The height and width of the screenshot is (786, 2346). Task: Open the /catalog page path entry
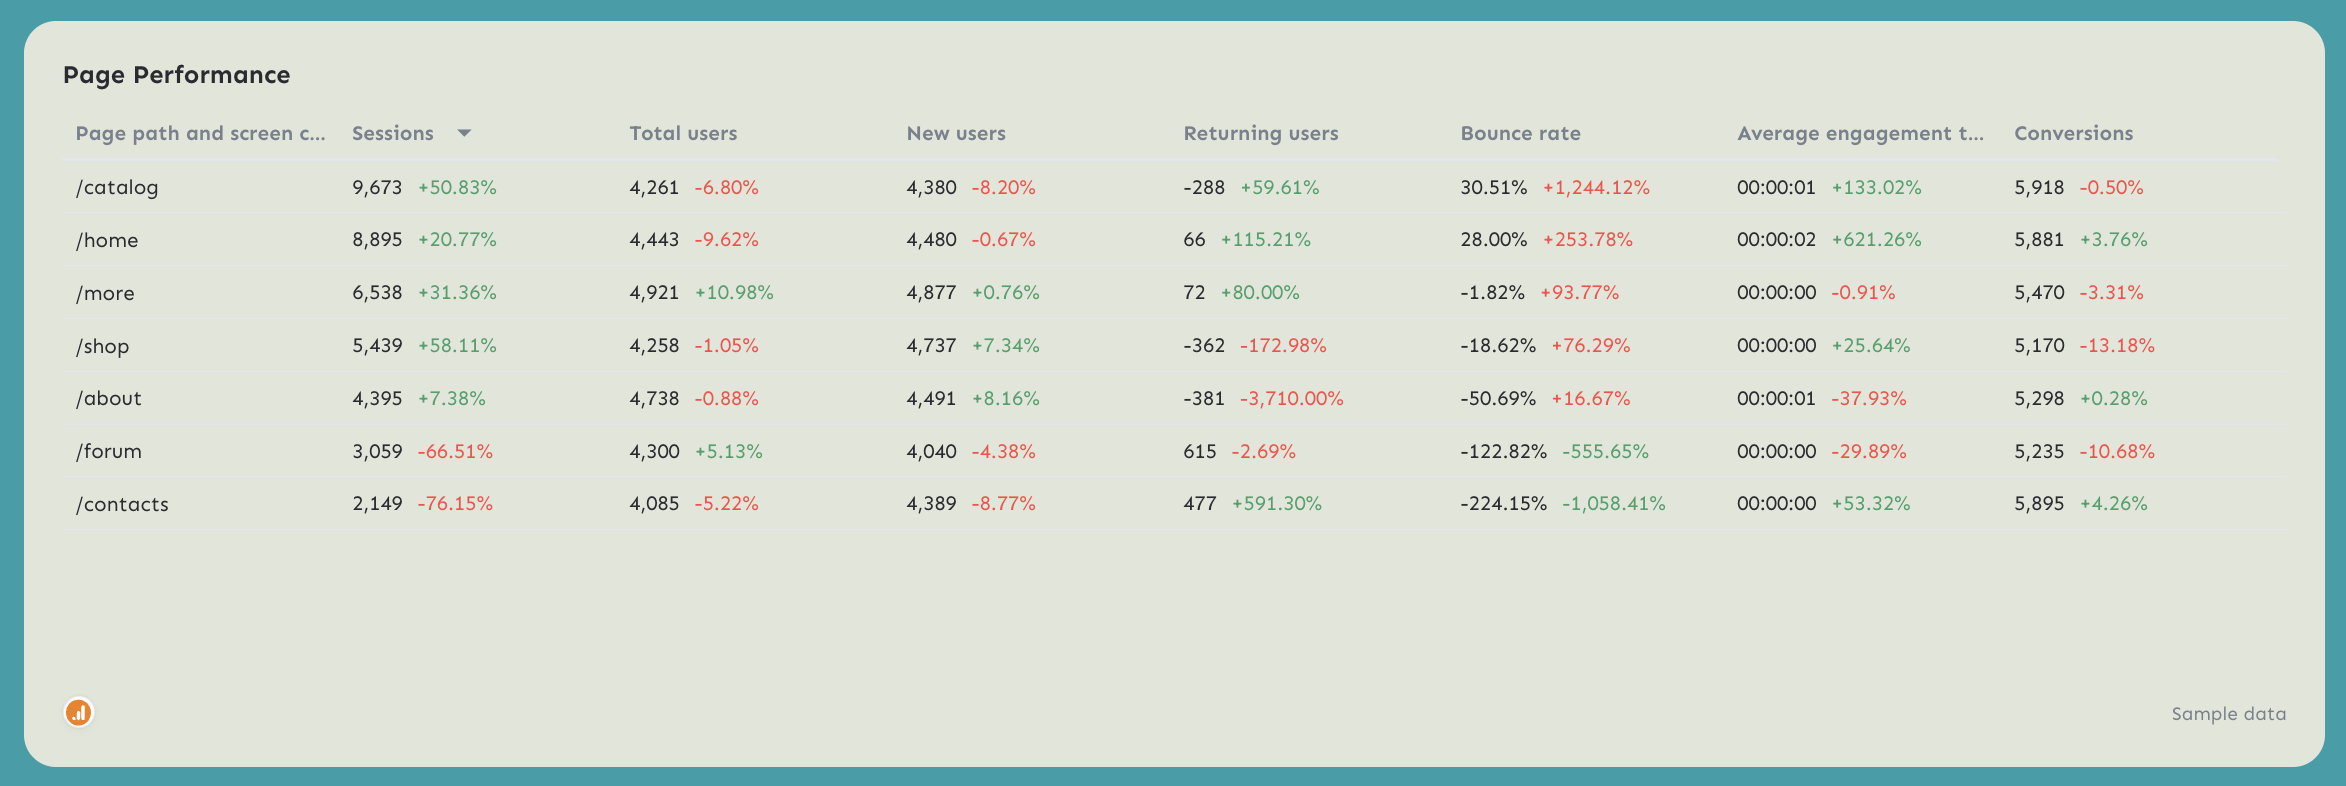point(118,186)
